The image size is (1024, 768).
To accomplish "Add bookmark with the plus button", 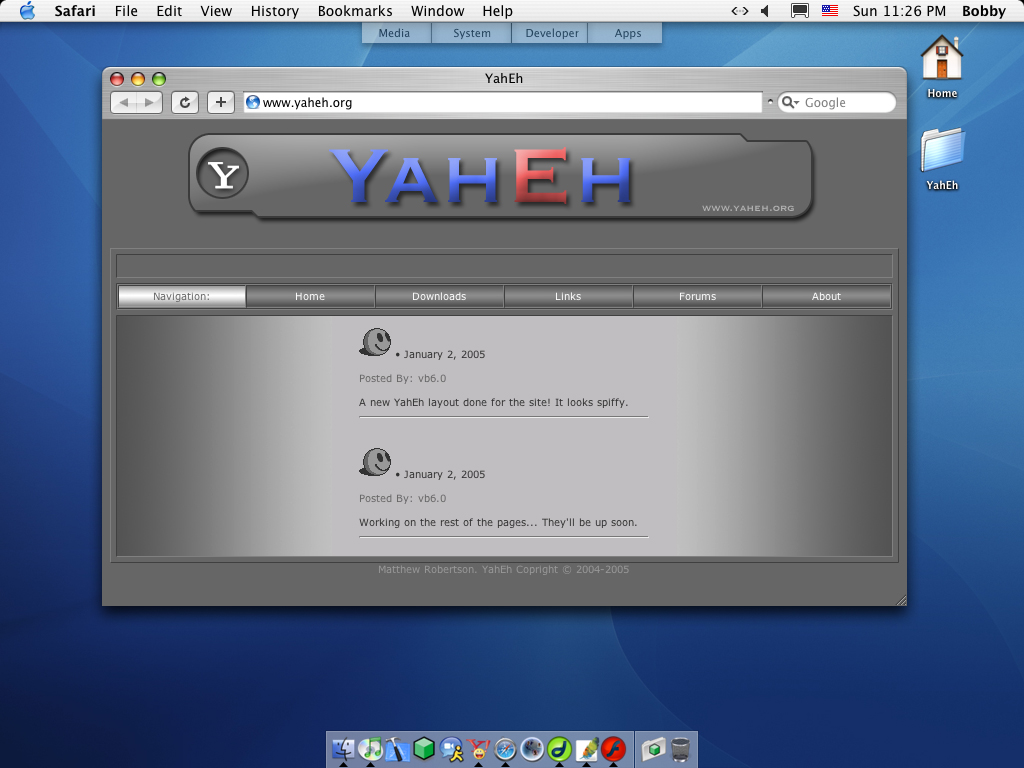I will click(x=221, y=103).
